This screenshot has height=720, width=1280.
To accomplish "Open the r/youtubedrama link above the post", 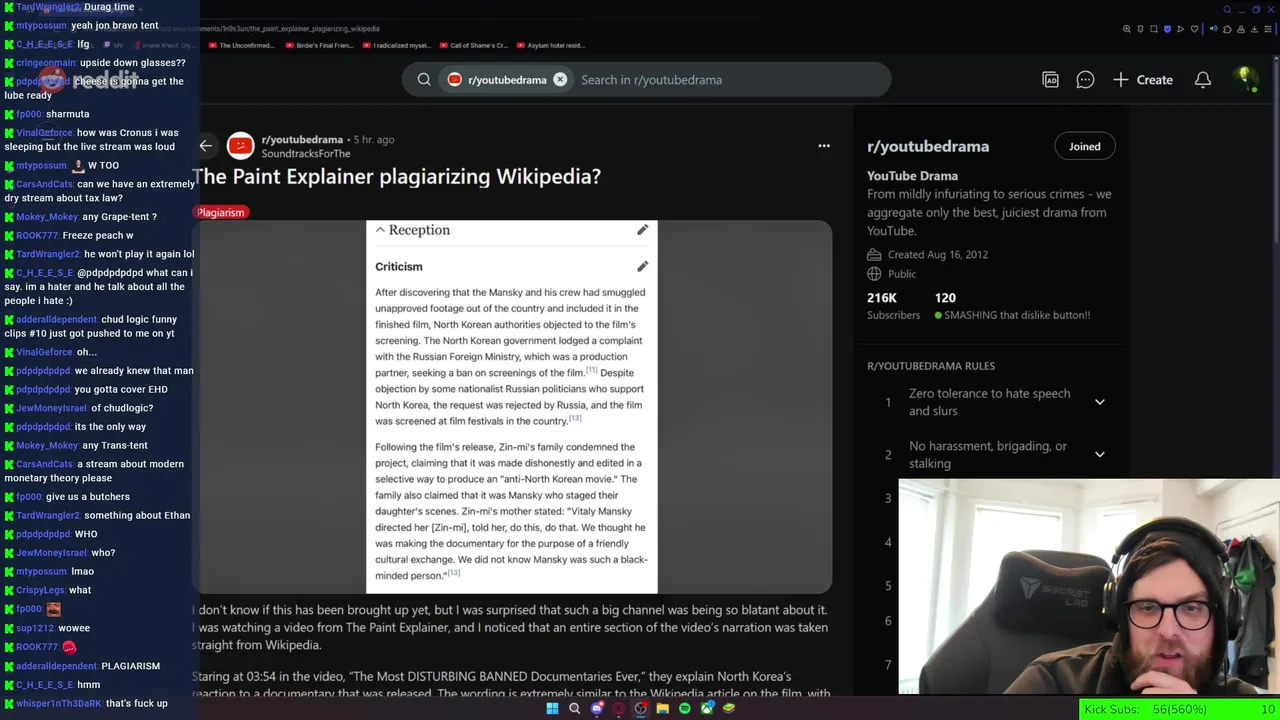I will pyautogui.click(x=302, y=140).
